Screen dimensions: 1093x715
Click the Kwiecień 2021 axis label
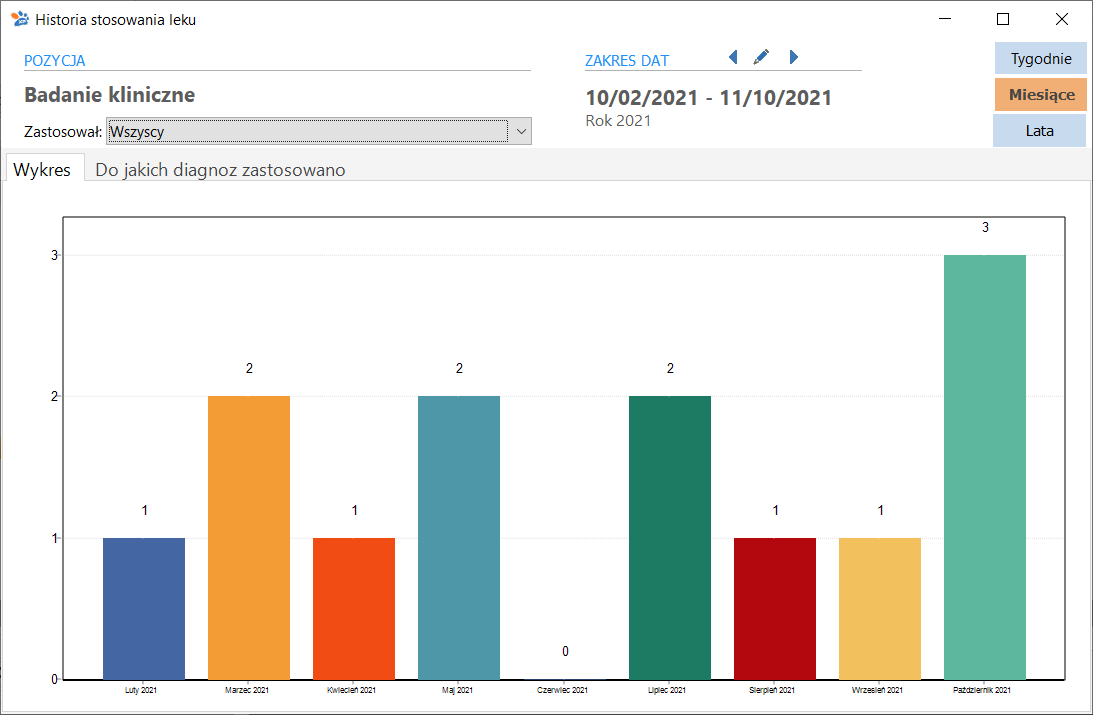(351, 691)
